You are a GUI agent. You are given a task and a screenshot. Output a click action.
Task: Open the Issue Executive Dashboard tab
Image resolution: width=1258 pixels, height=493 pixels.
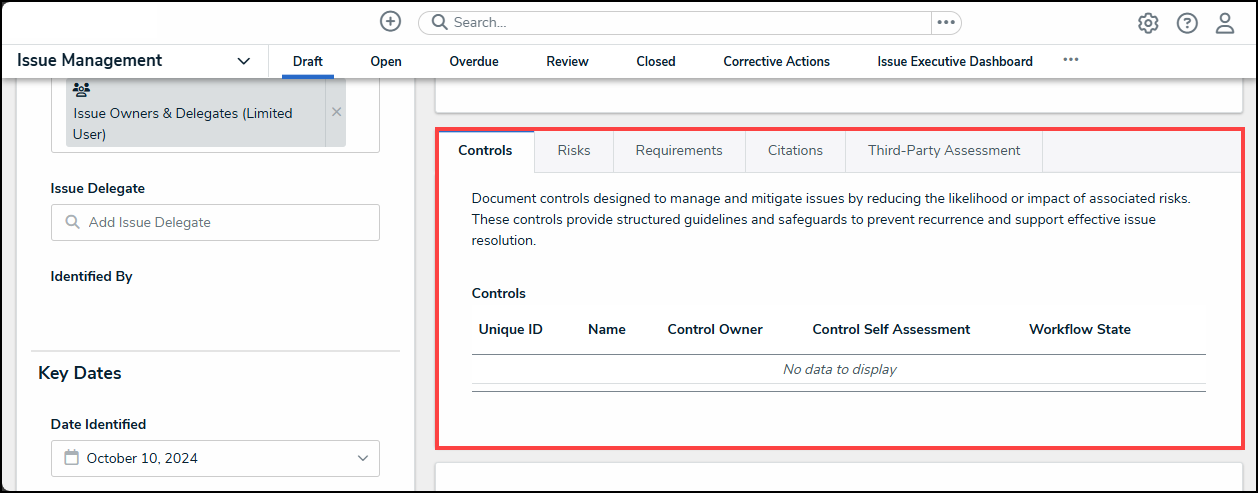(955, 61)
